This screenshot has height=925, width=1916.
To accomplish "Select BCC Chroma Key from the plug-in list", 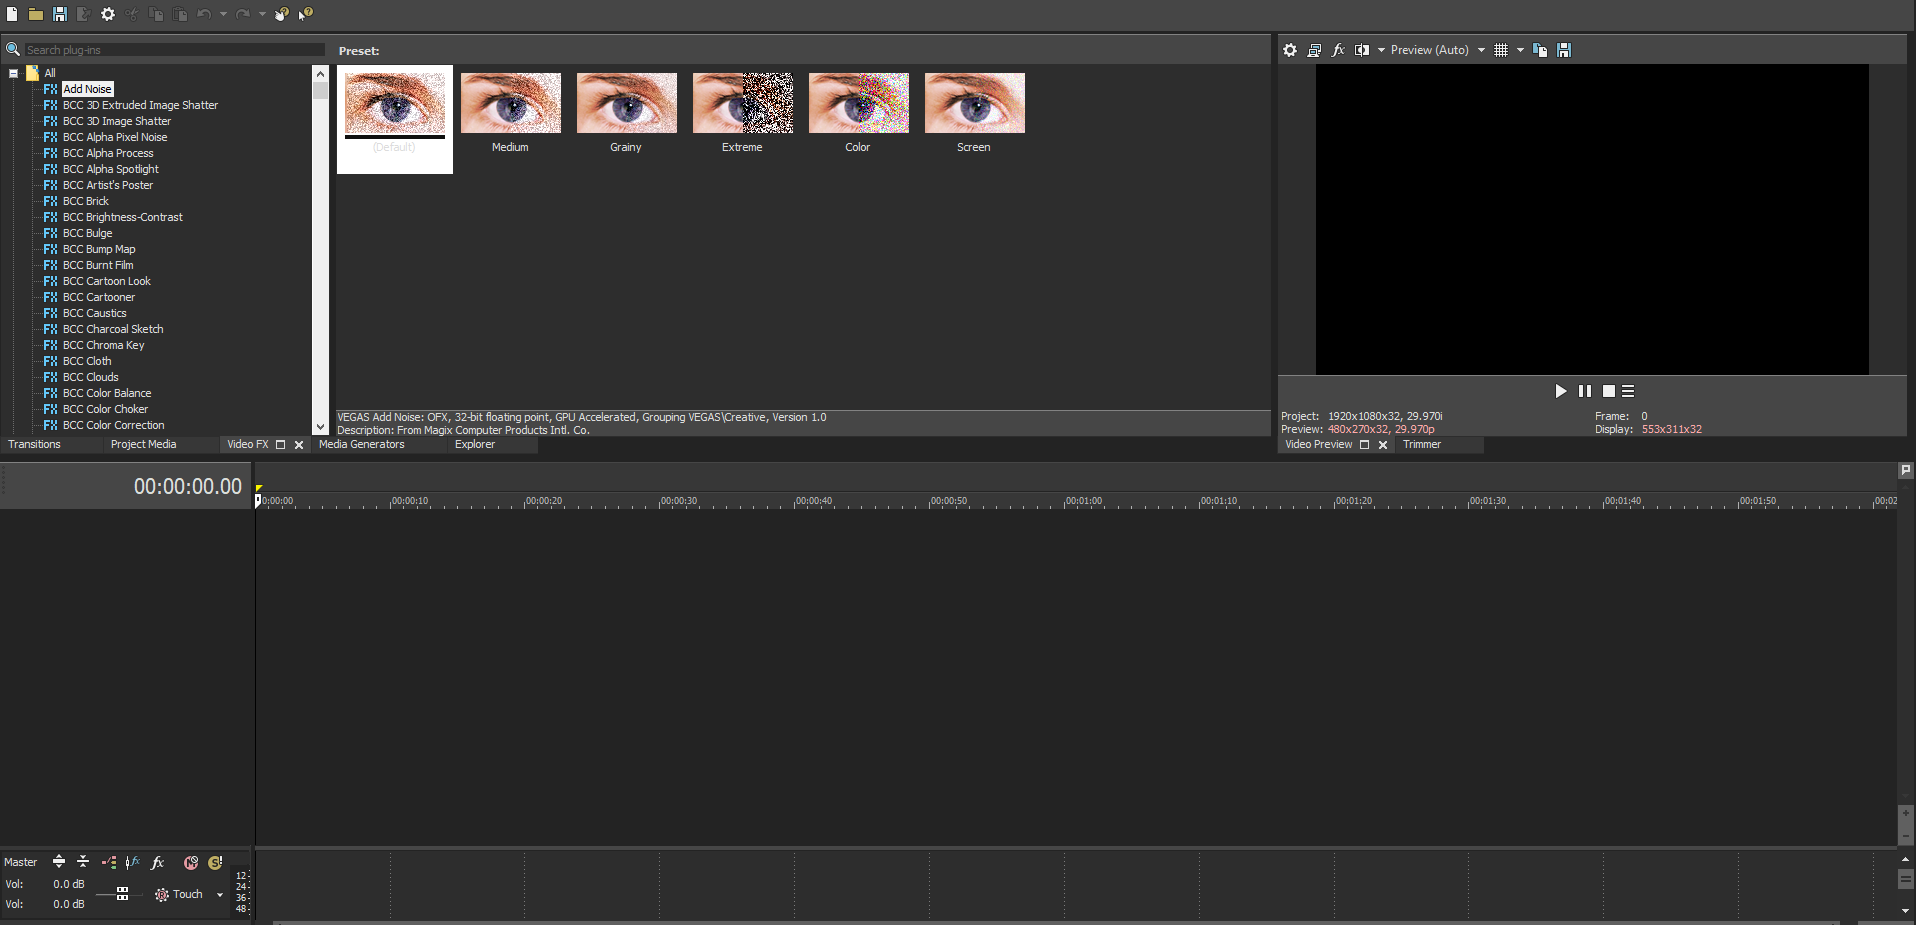I will pos(103,345).
